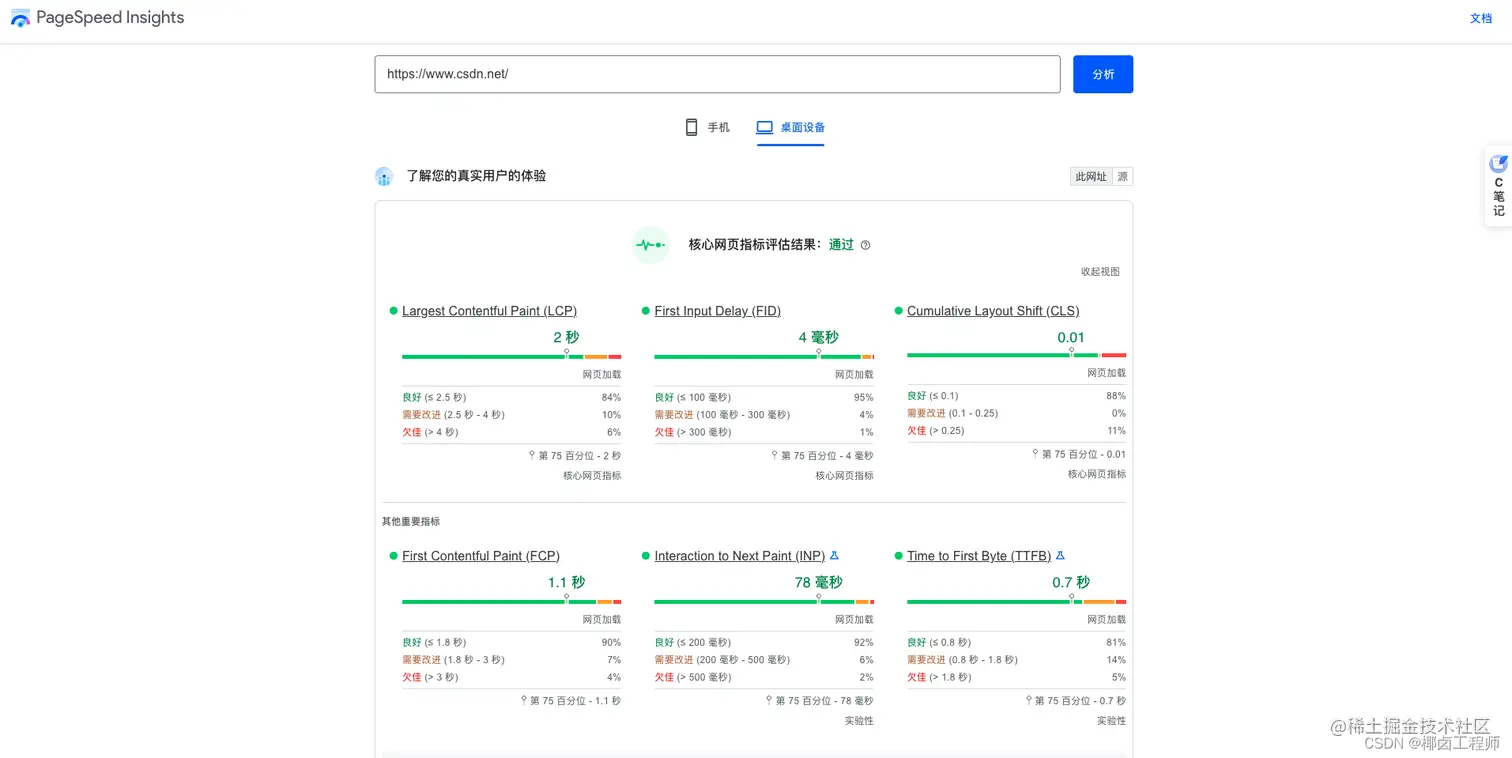Click the LCP value 2 秒
Viewport: 1512px width, 758px height.
click(x=566, y=337)
